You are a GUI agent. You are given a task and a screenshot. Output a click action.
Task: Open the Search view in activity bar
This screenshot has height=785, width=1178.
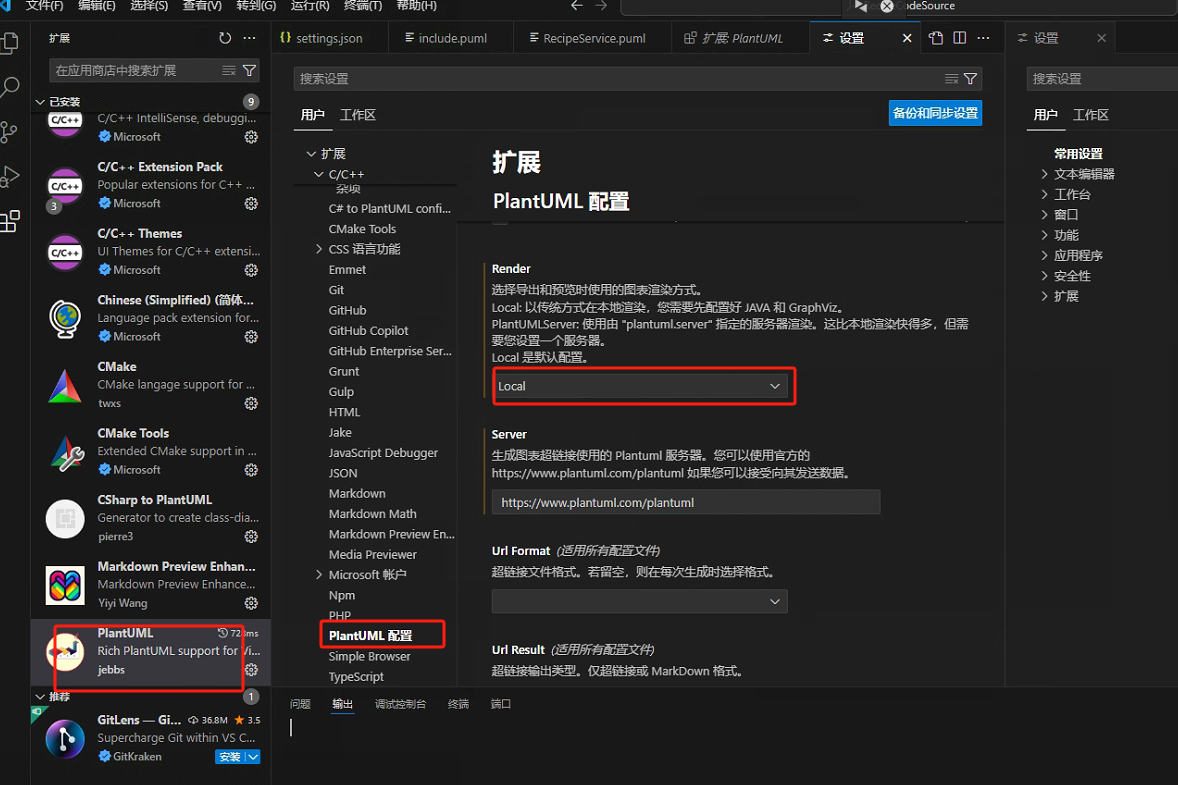tap(10, 87)
